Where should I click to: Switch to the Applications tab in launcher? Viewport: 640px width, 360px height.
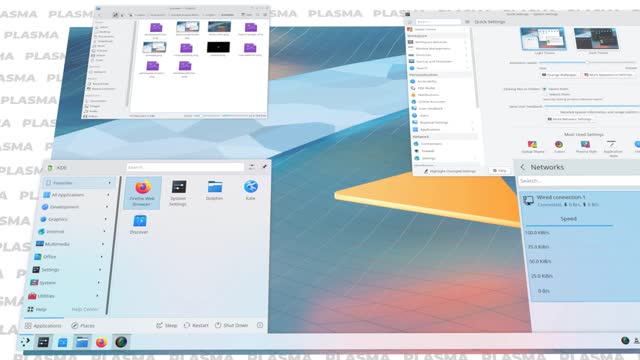pyautogui.click(x=43, y=326)
